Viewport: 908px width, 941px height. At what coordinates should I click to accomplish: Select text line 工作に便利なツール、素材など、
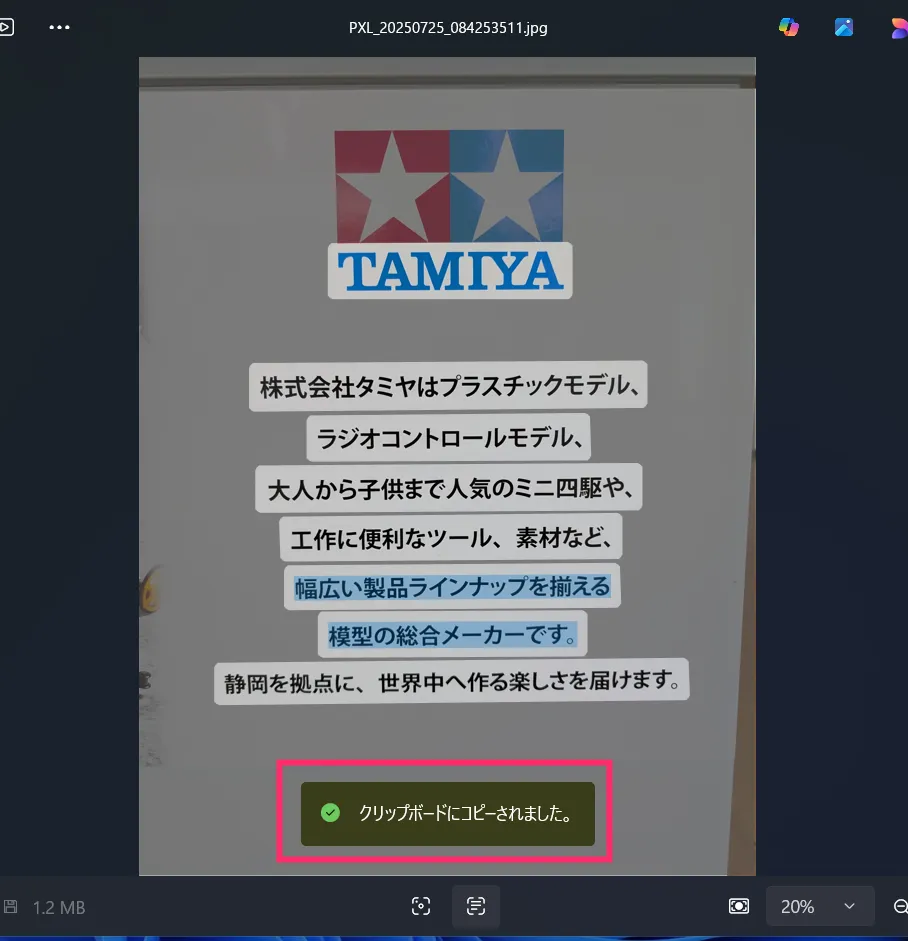pos(451,538)
